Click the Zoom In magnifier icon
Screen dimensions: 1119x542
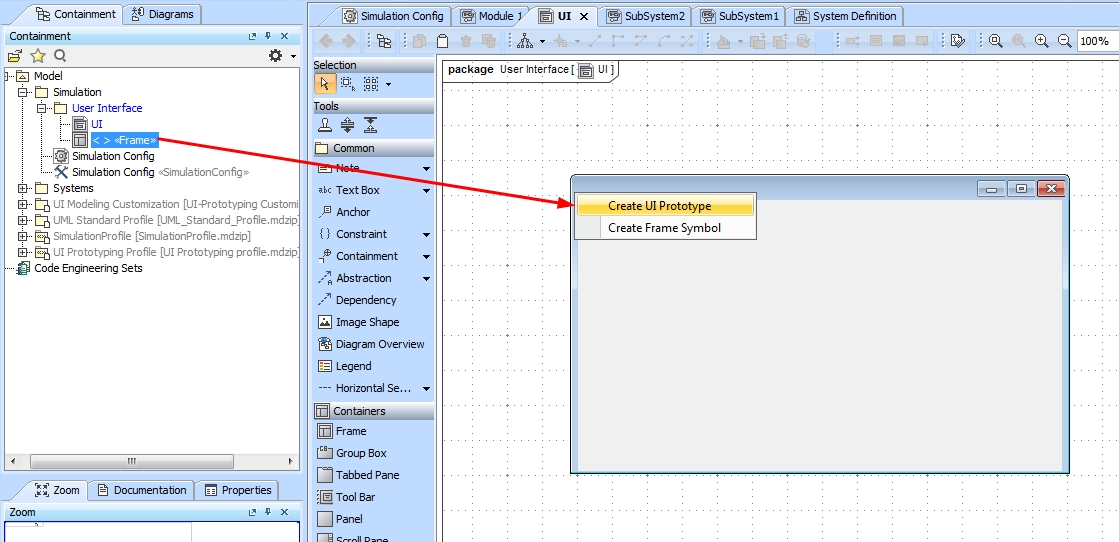(1041, 41)
